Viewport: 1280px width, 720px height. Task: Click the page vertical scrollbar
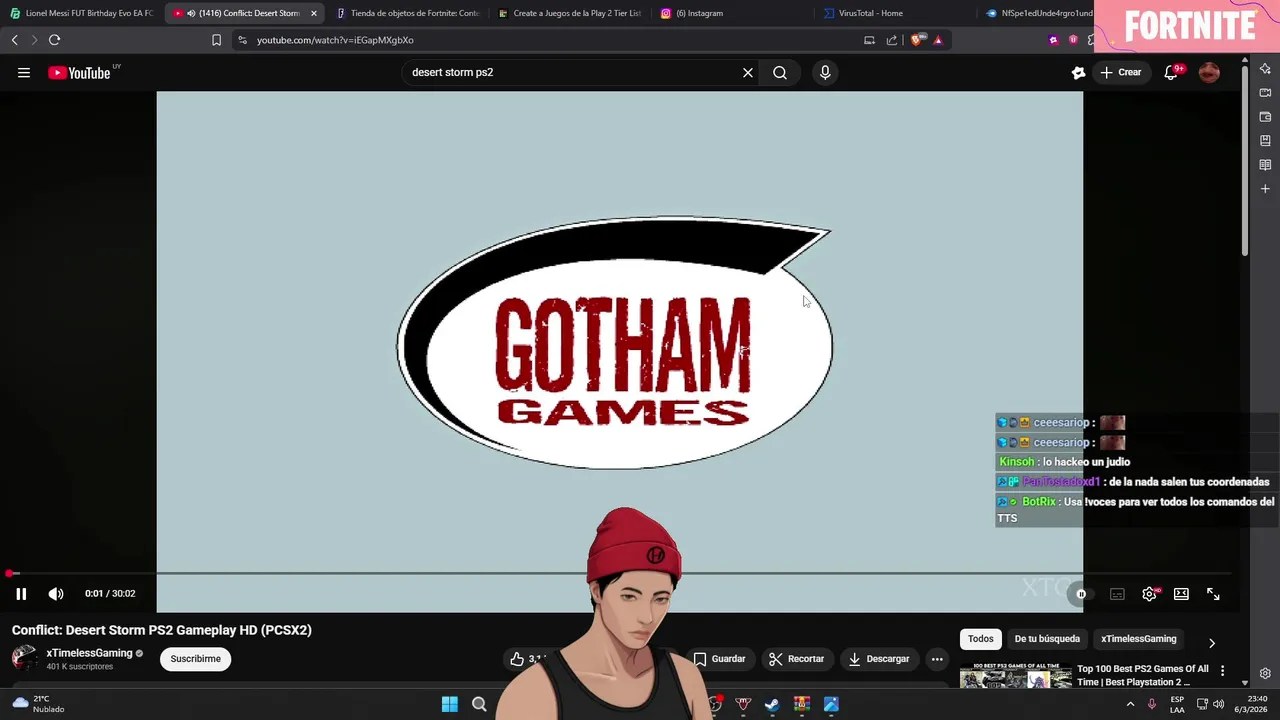point(1245,160)
